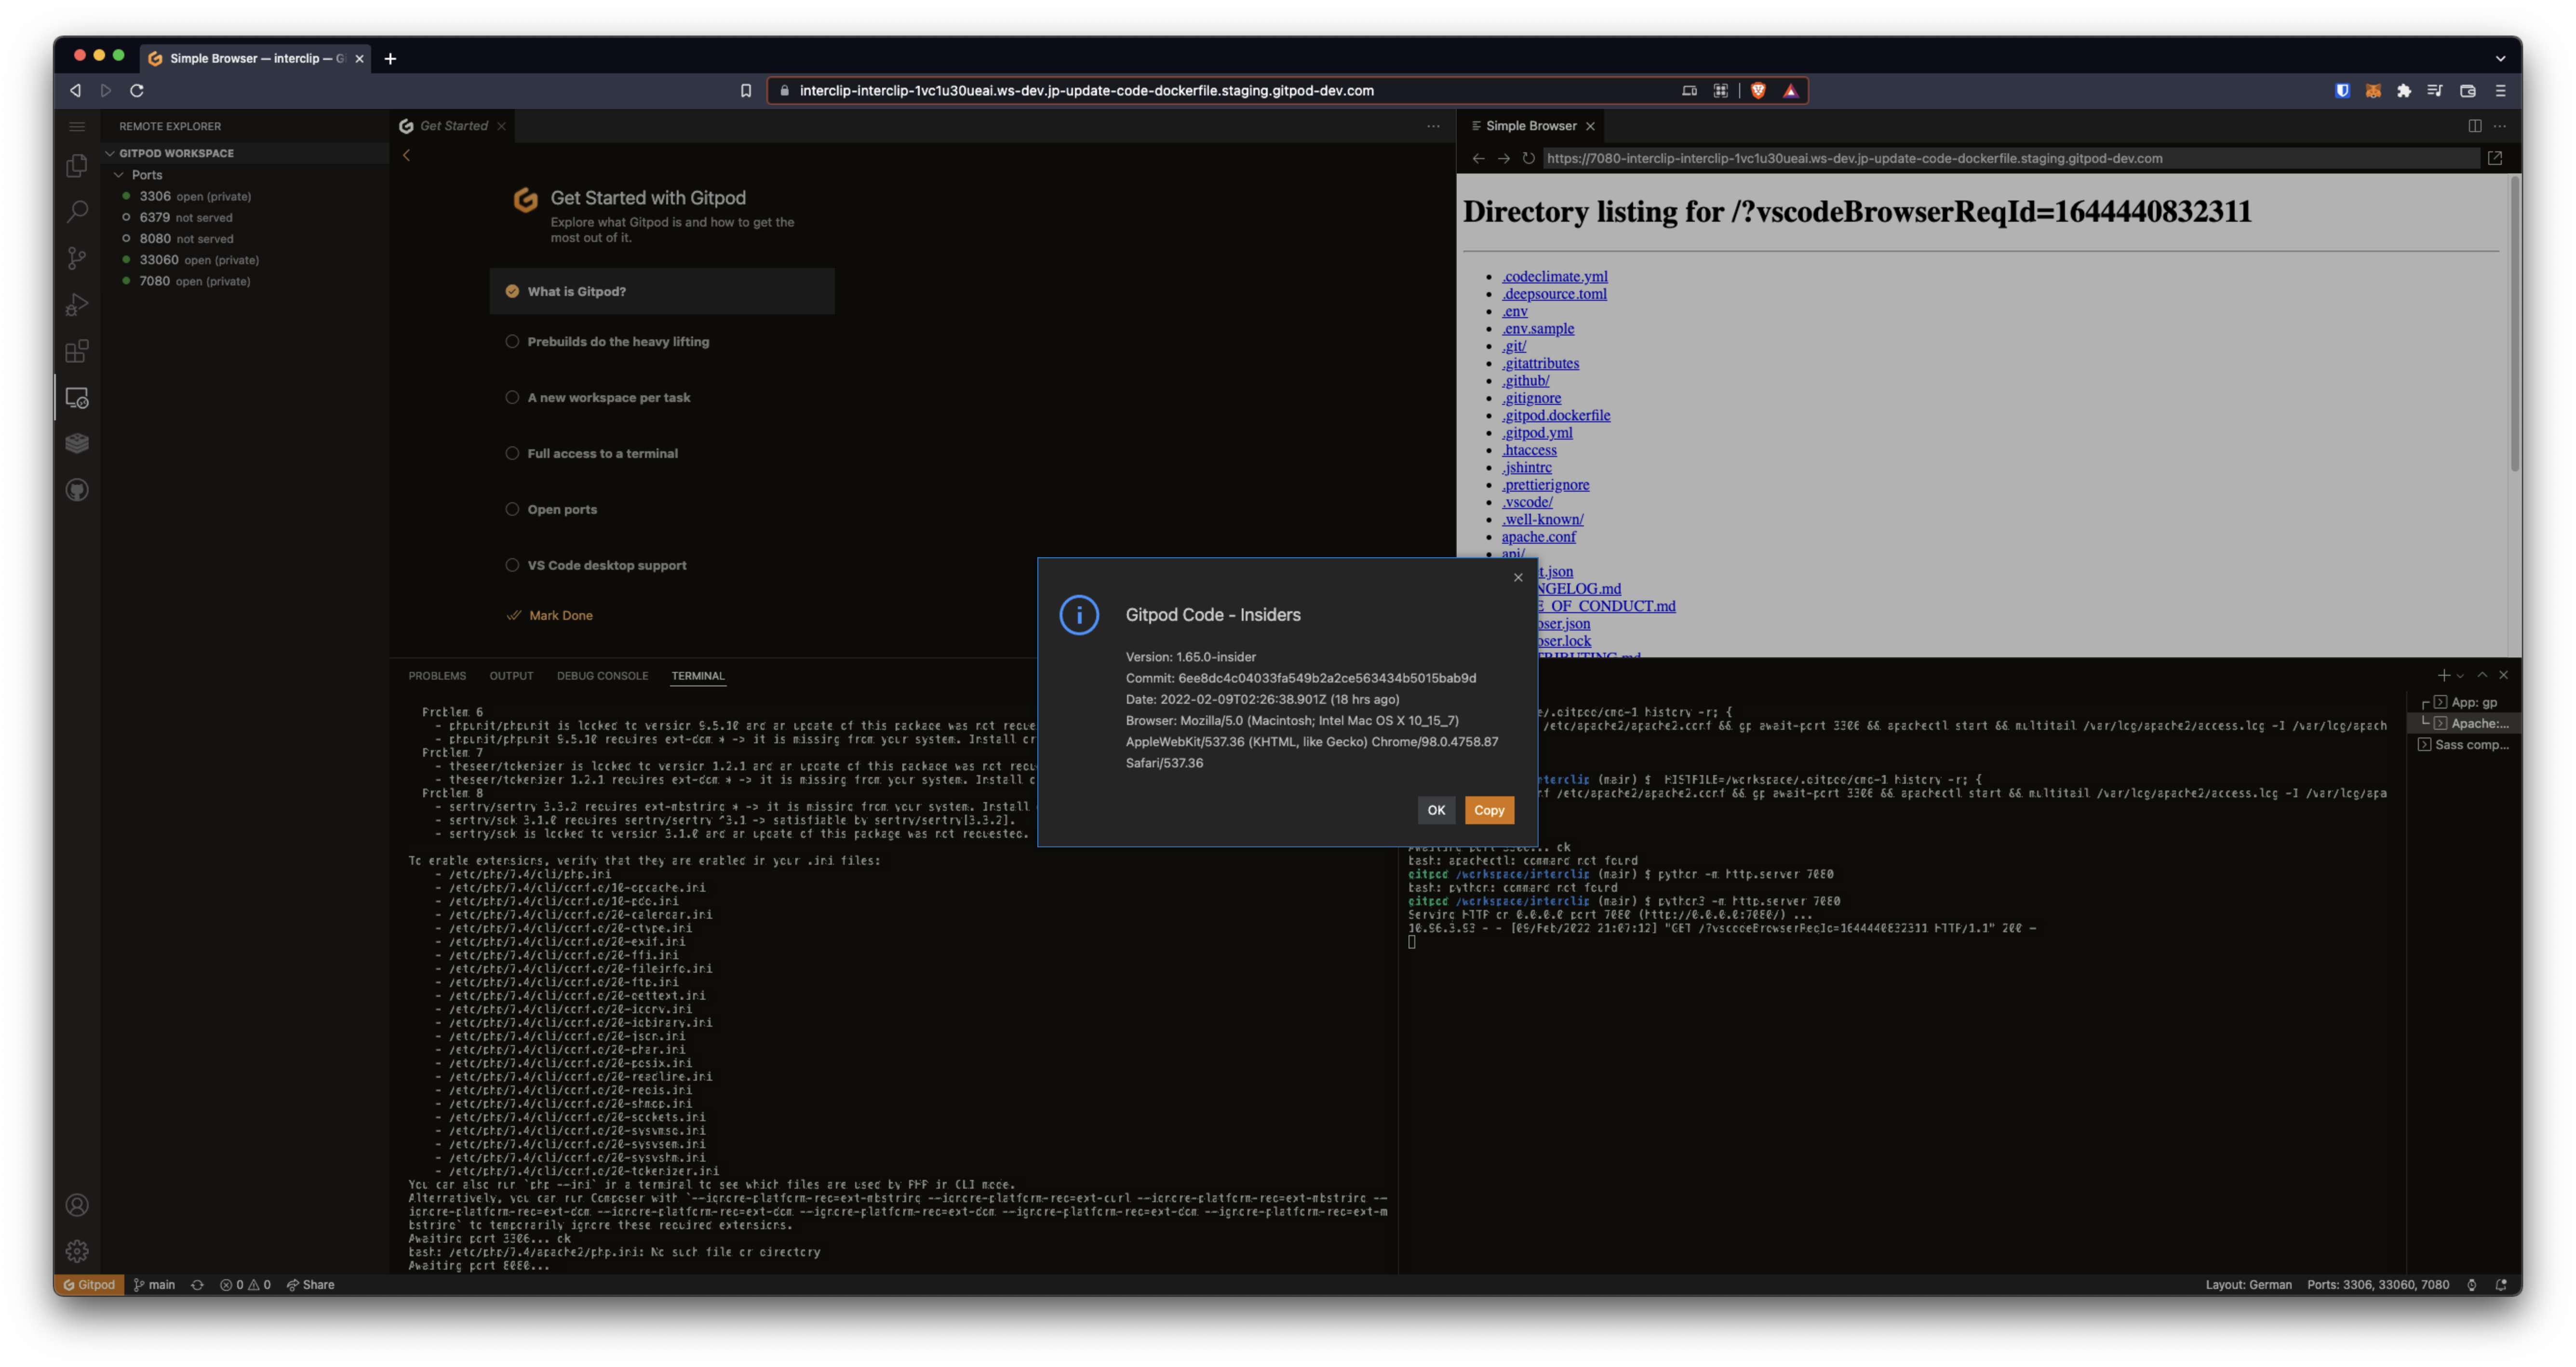Reload the page in Brave toolbar
This screenshot has width=2576, height=1367.
137,90
